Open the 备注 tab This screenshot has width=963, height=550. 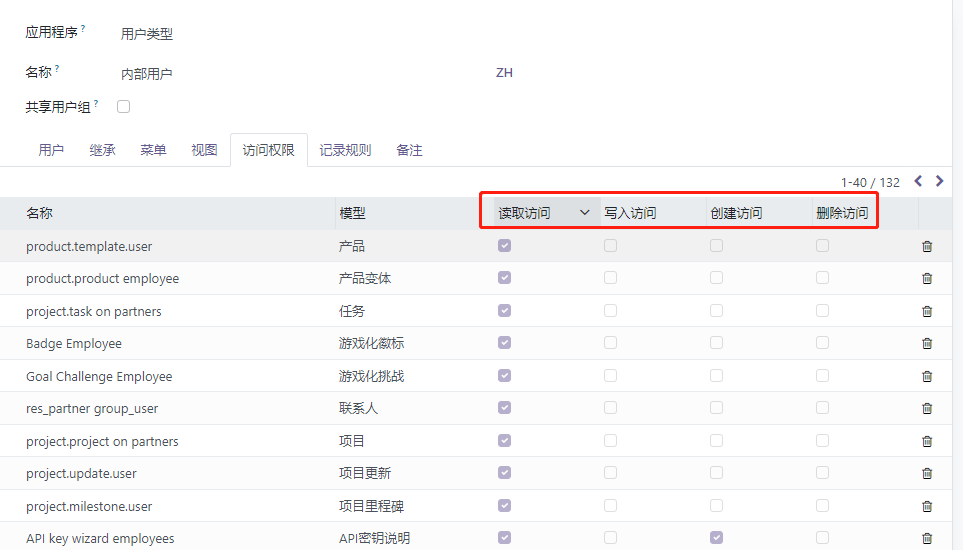point(409,150)
